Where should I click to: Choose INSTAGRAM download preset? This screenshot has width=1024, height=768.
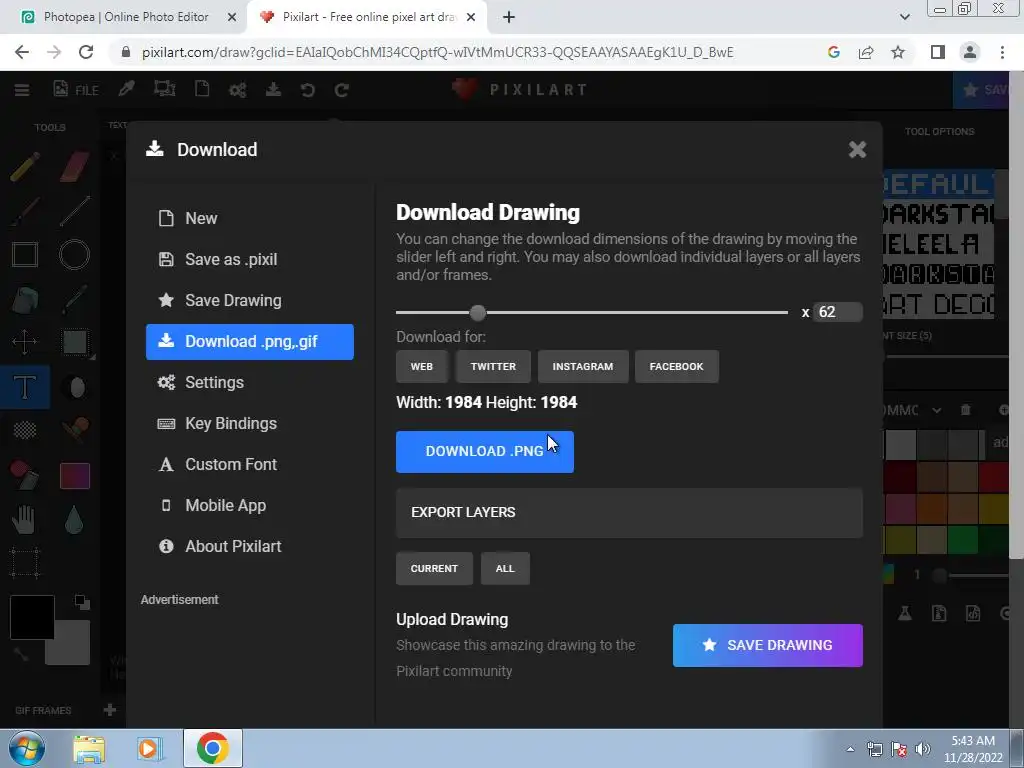pos(583,366)
